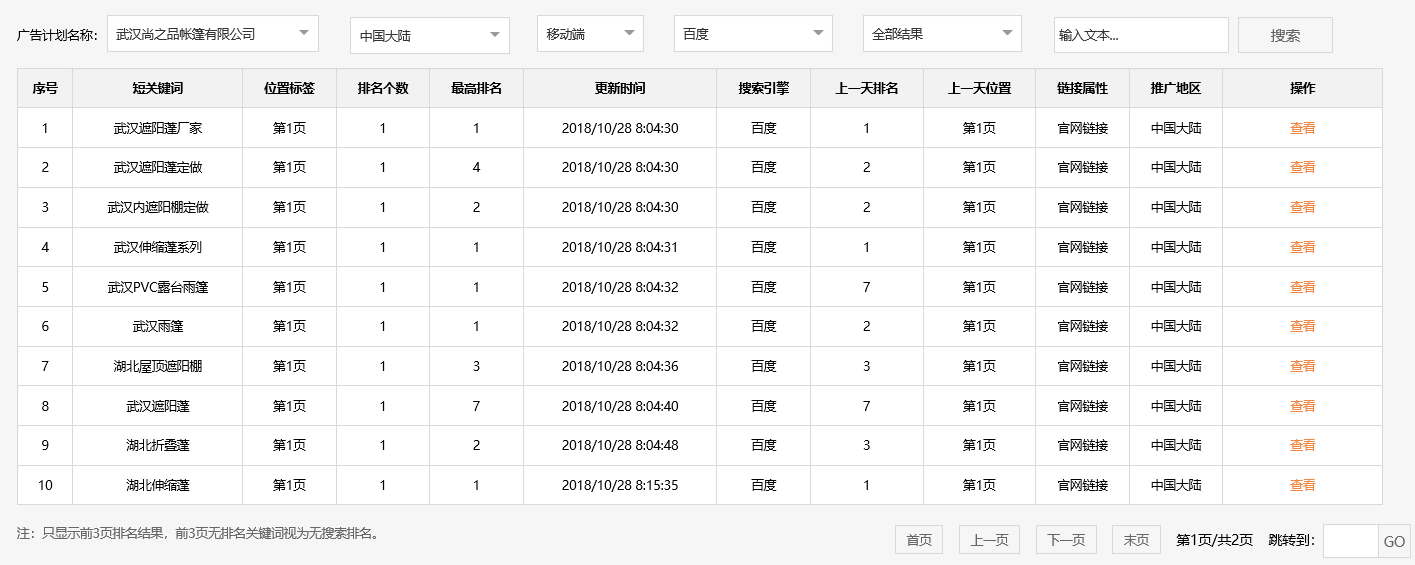Open the 移动端 device dropdown

589,34
